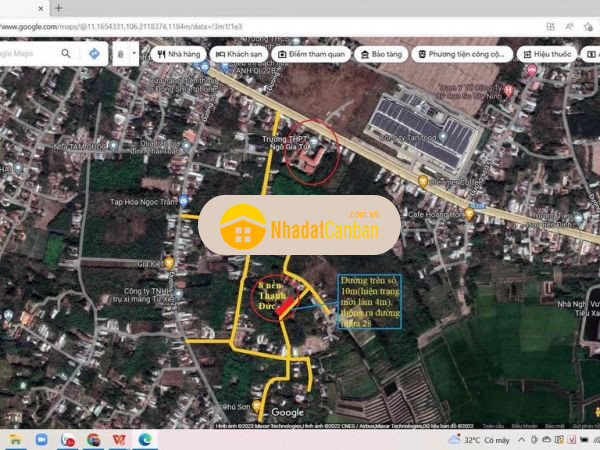Open Google Chrome from the taskbar
600x450 pixels.
pyautogui.click(x=94, y=439)
